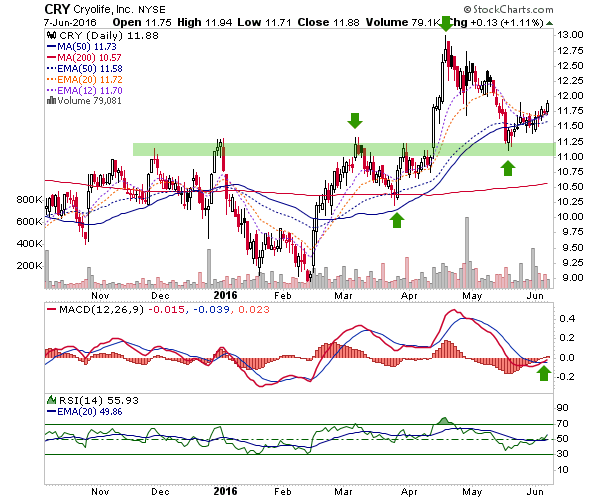Click the Cryolife, Inc. company name

(x=103, y=10)
